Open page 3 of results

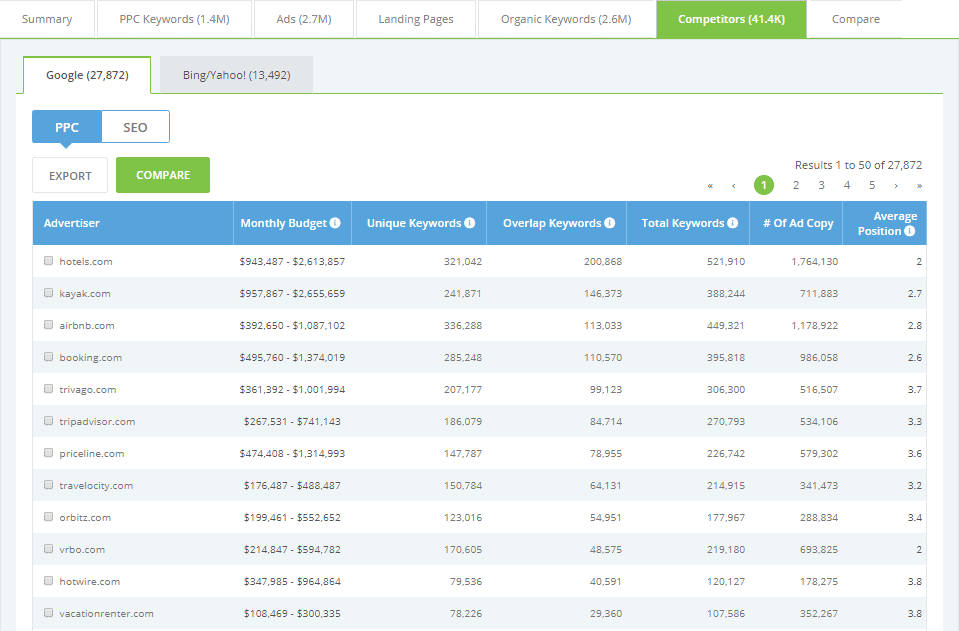tap(821, 185)
